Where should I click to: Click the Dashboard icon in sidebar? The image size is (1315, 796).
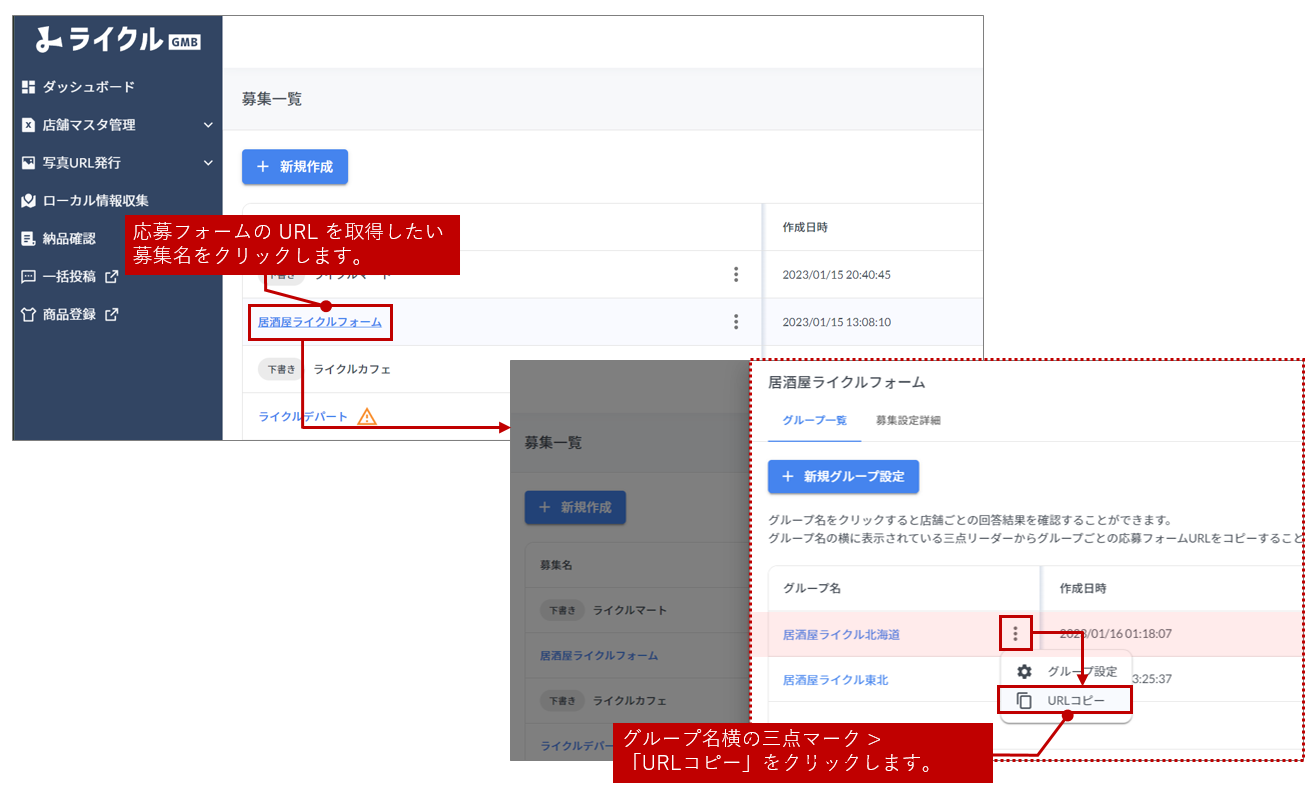point(28,87)
